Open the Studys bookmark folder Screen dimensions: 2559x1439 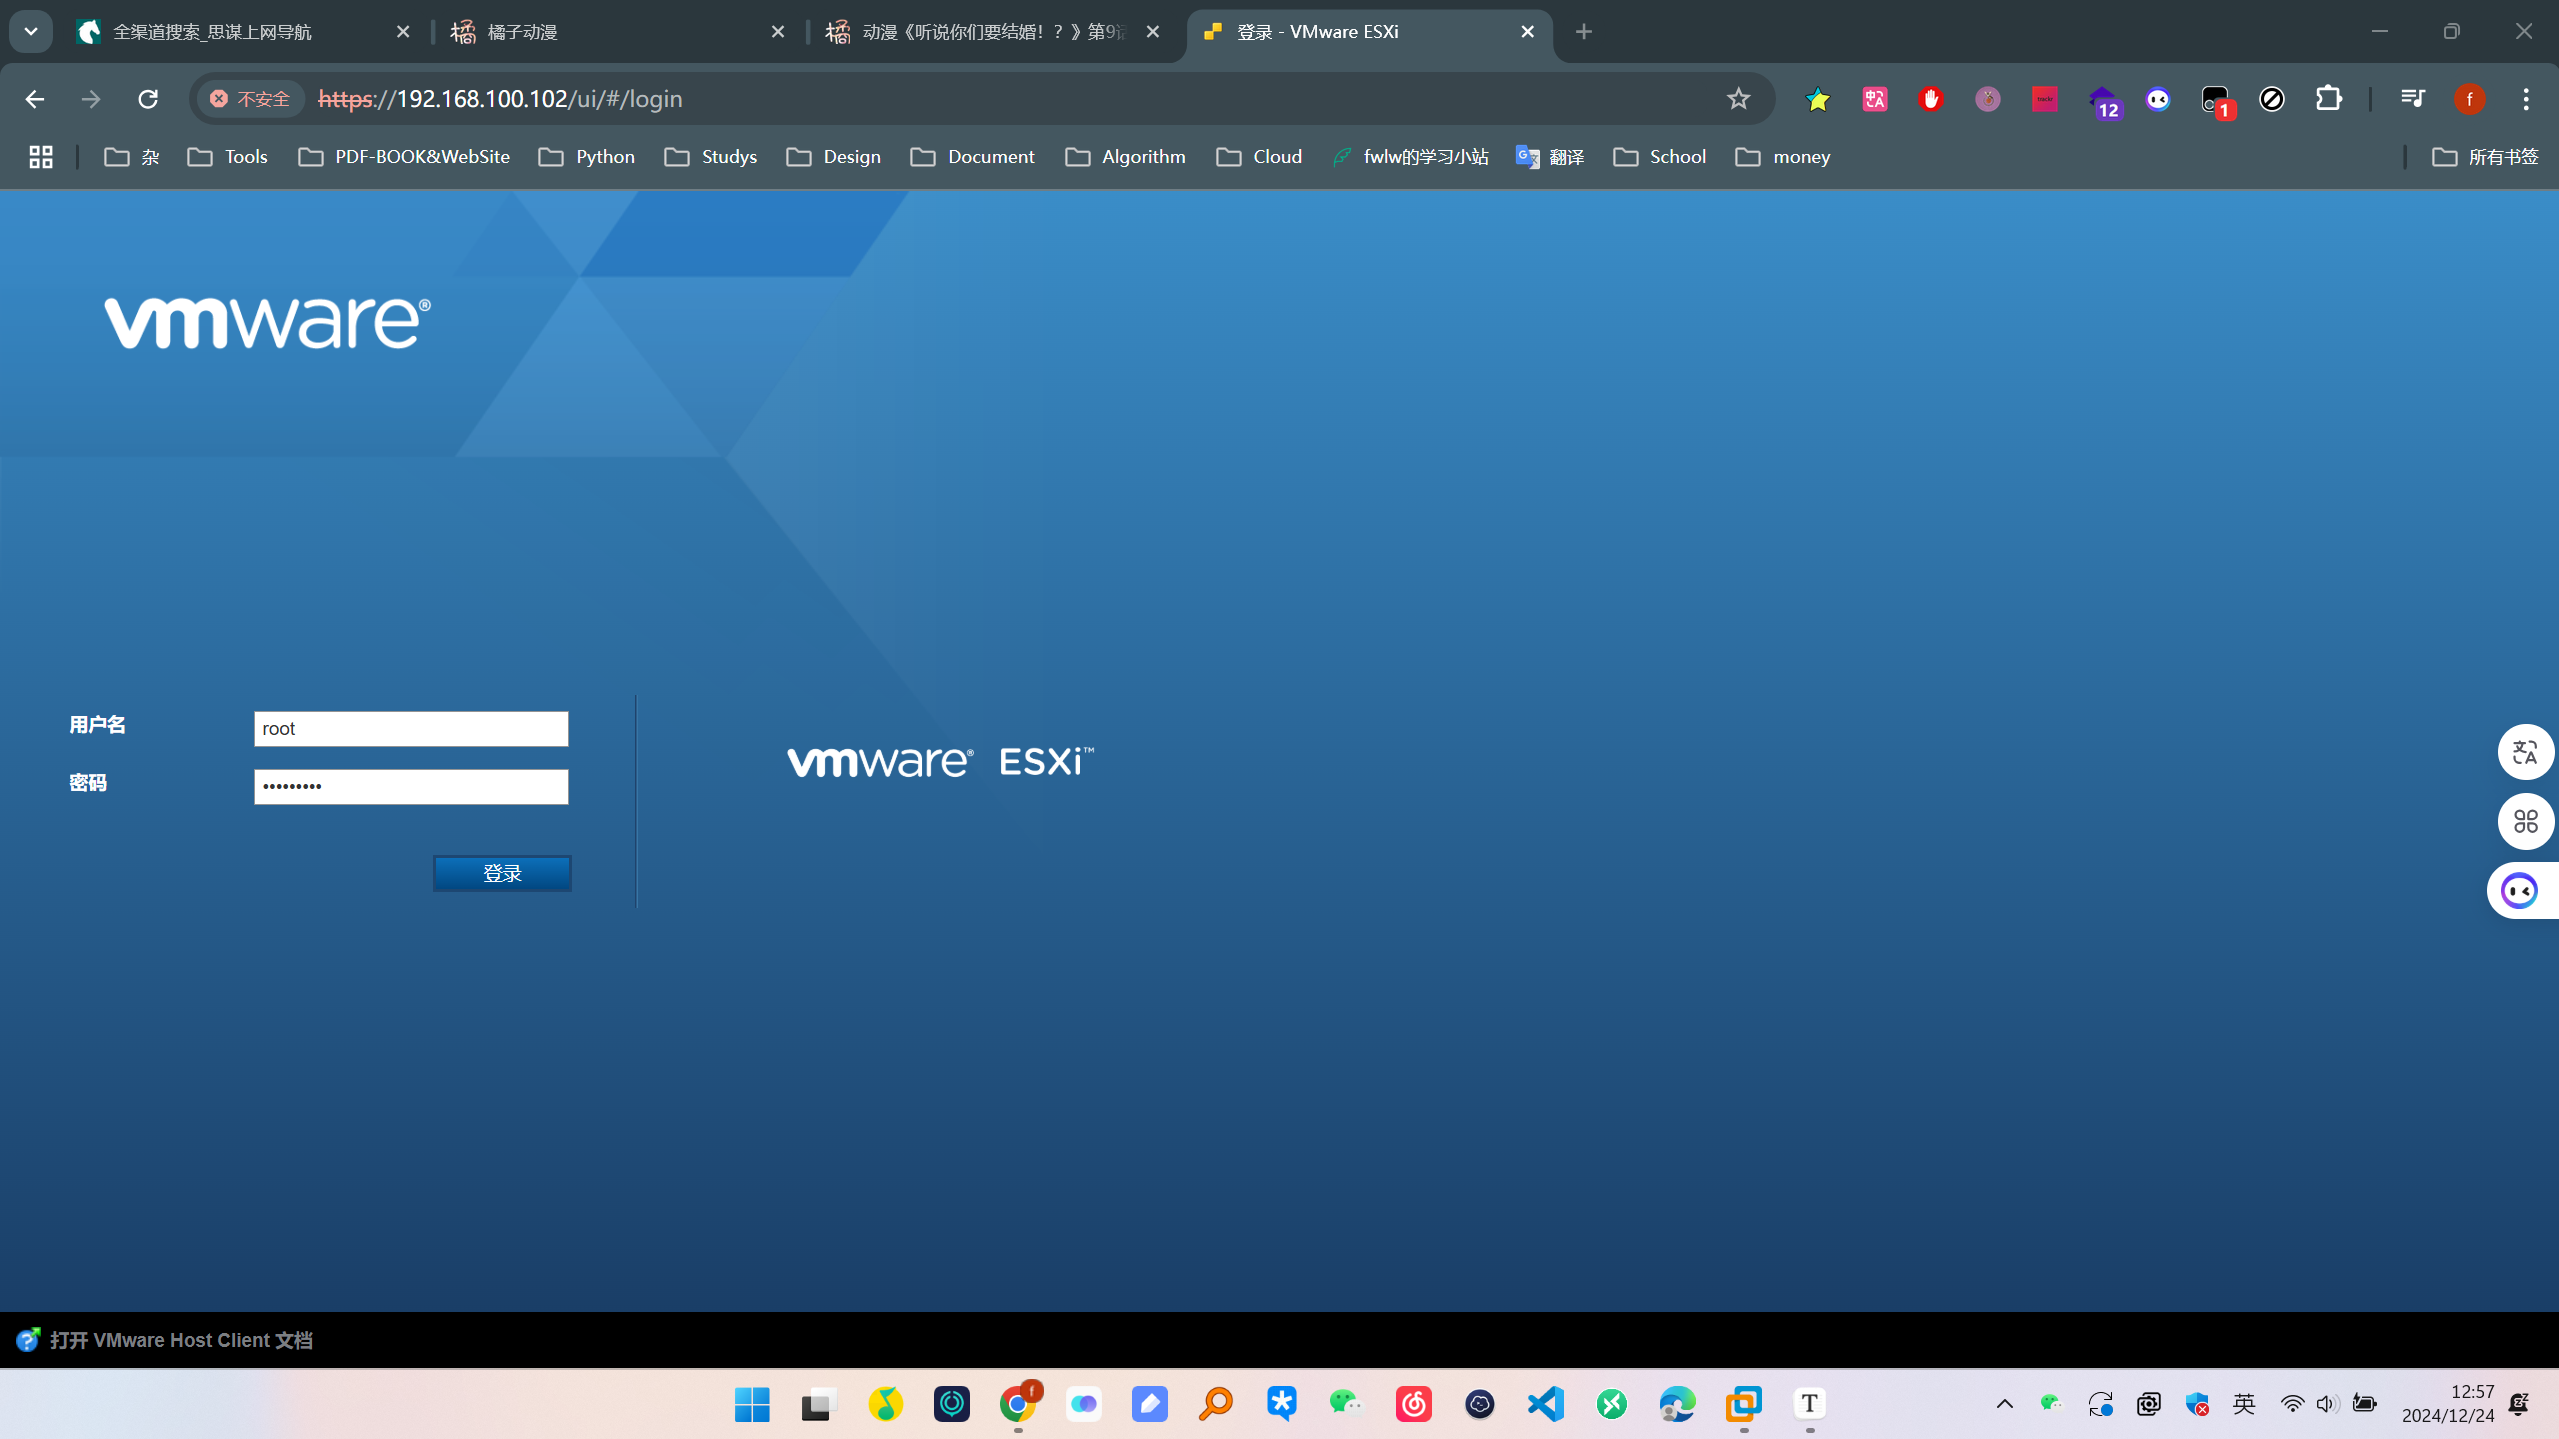711,157
